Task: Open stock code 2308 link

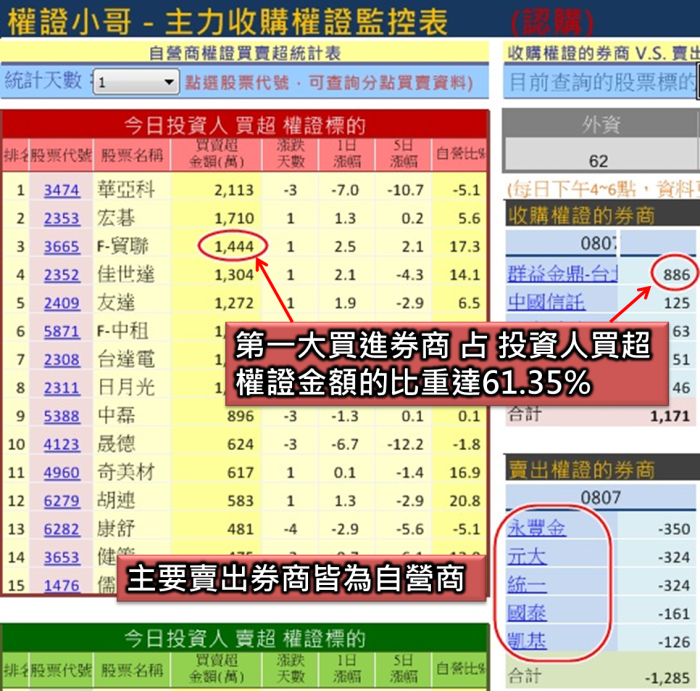Action: pyautogui.click(x=62, y=360)
